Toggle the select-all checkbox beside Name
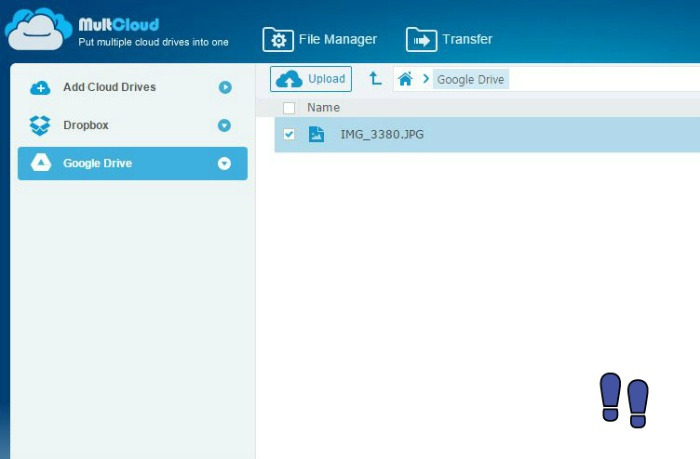This screenshot has width=700, height=459. [289, 108]
